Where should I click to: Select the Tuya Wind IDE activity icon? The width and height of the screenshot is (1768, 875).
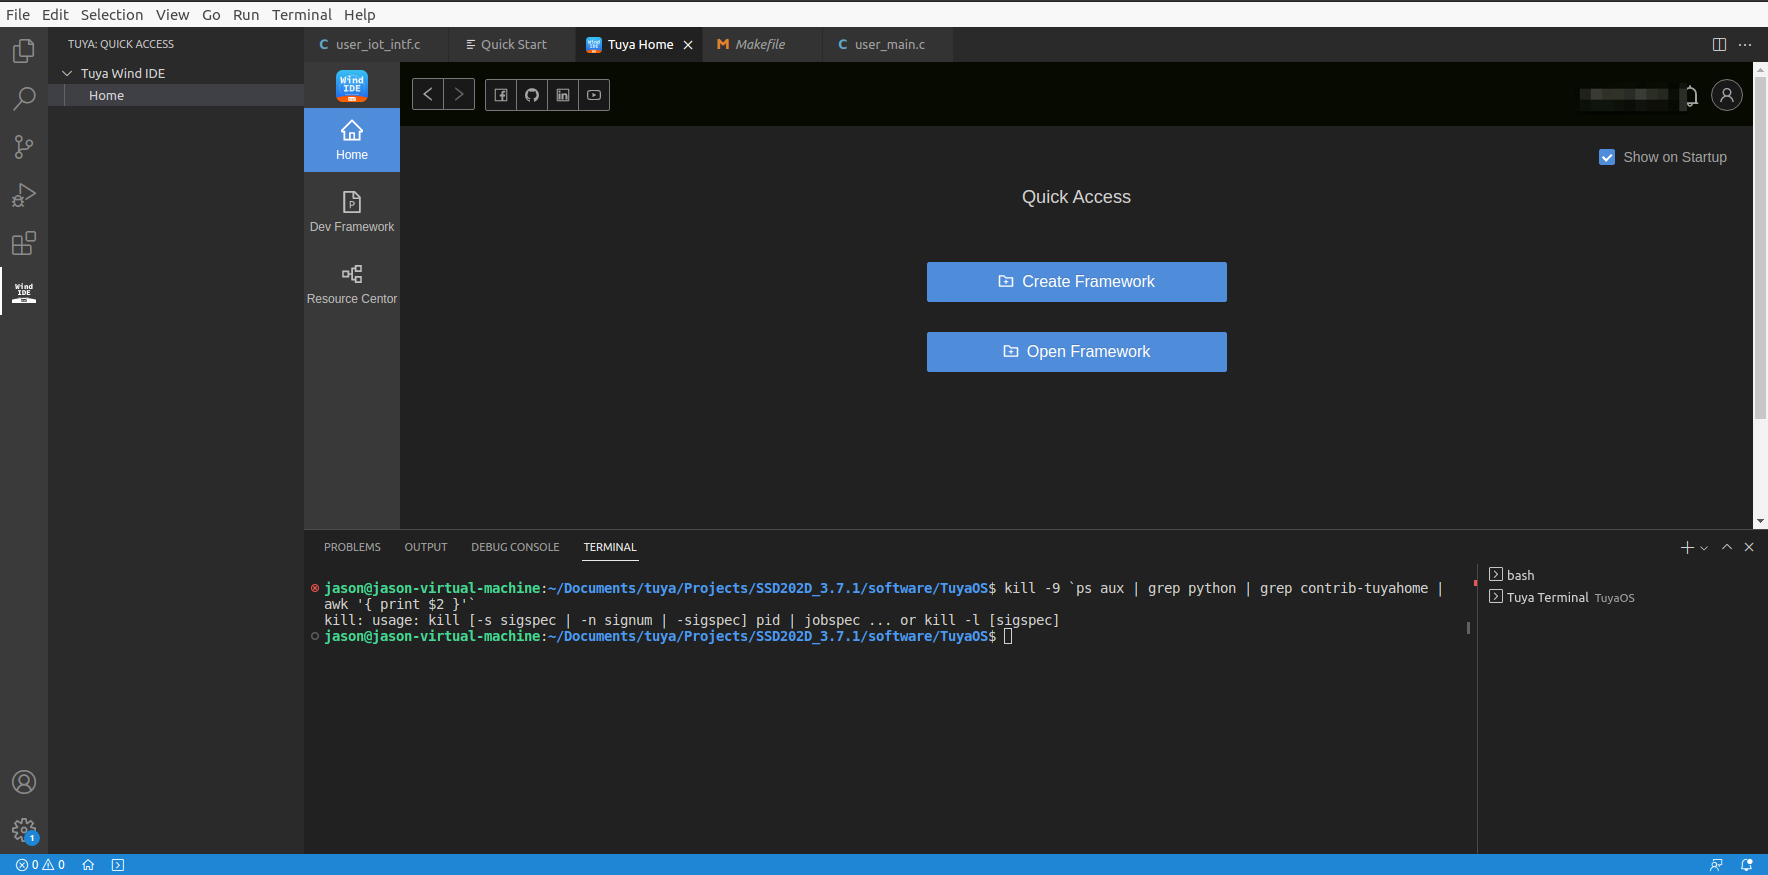pos(24,291)
